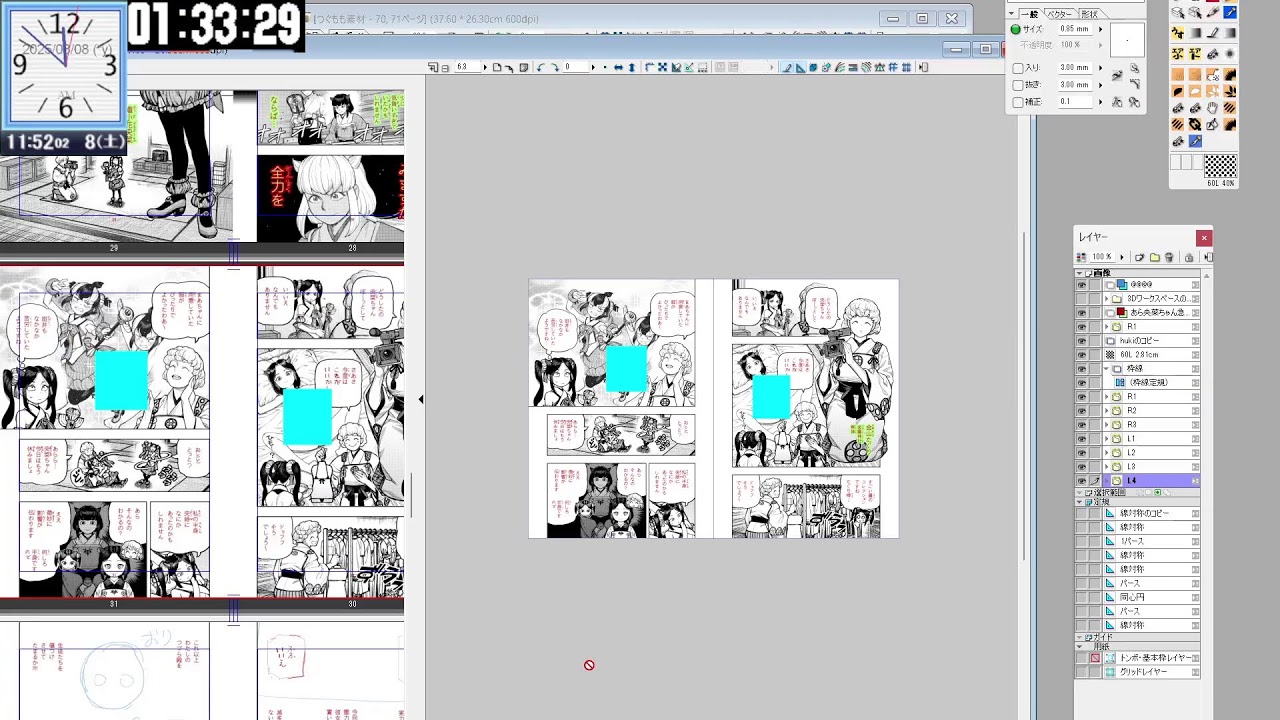
Task: Toggle the ruler snap triangle icon
Action: 800,68
